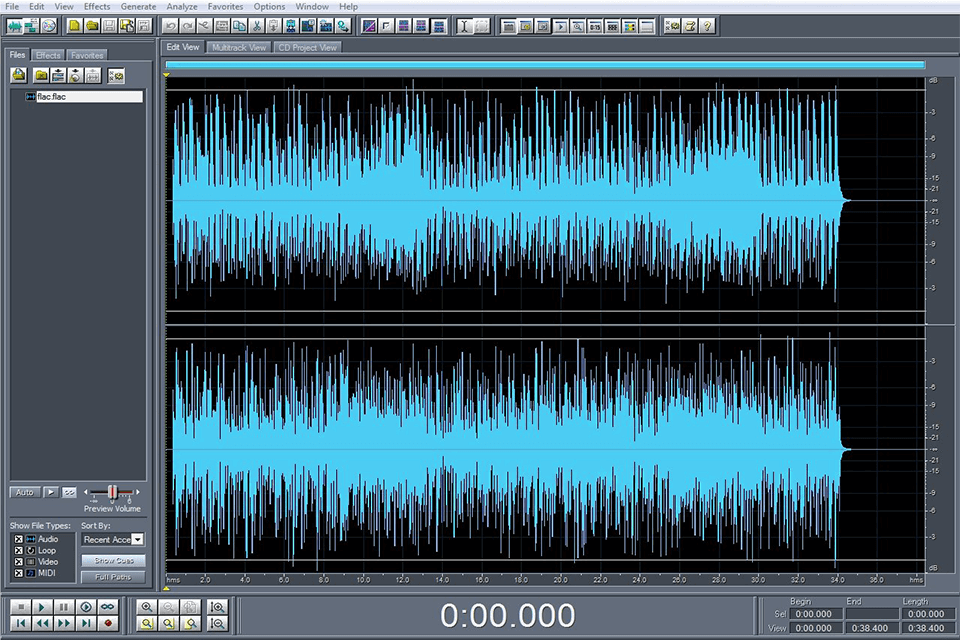Open Help via the question mark toolbar icon

click(x=707, y=26)
